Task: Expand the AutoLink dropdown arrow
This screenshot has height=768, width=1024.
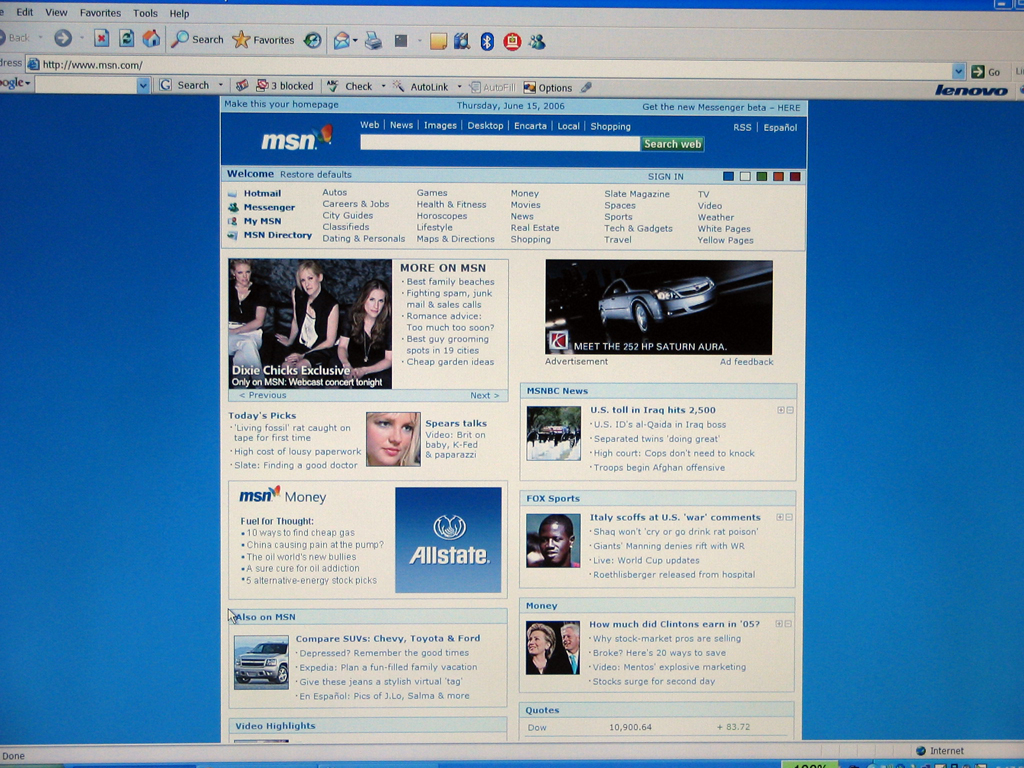Action: point(459,86)
